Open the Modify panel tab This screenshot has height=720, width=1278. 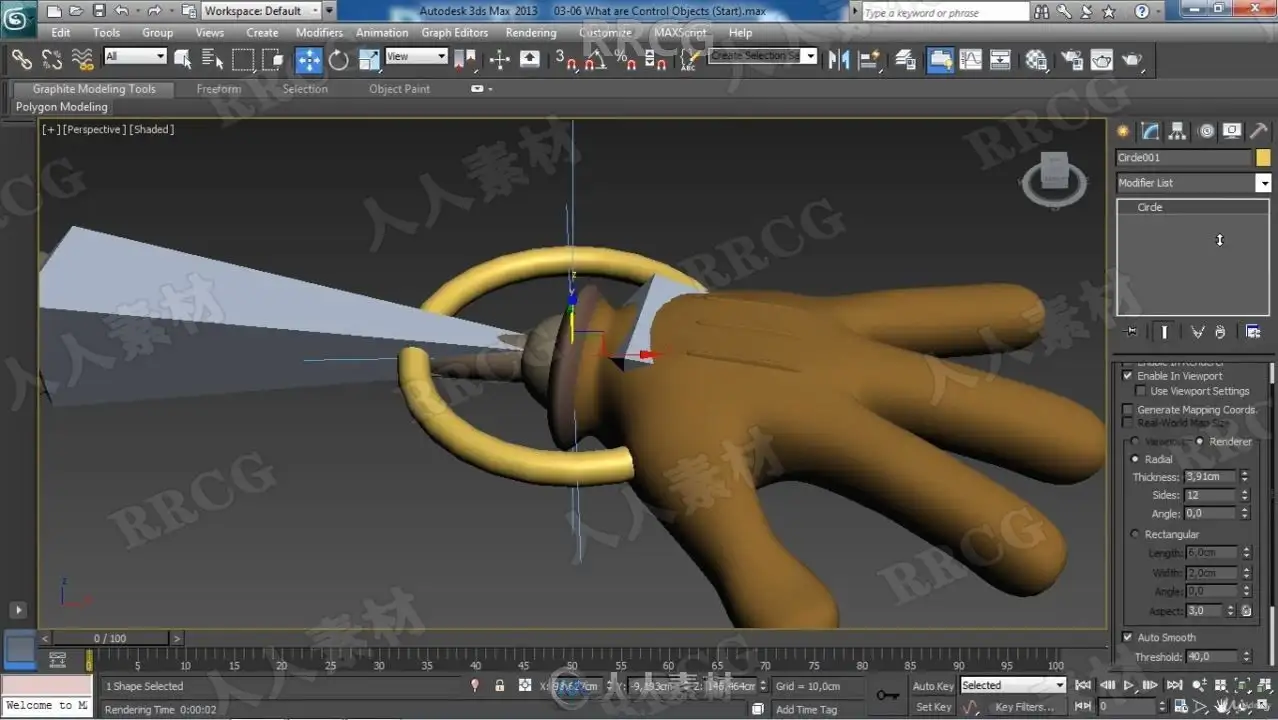coord(1150,131)
